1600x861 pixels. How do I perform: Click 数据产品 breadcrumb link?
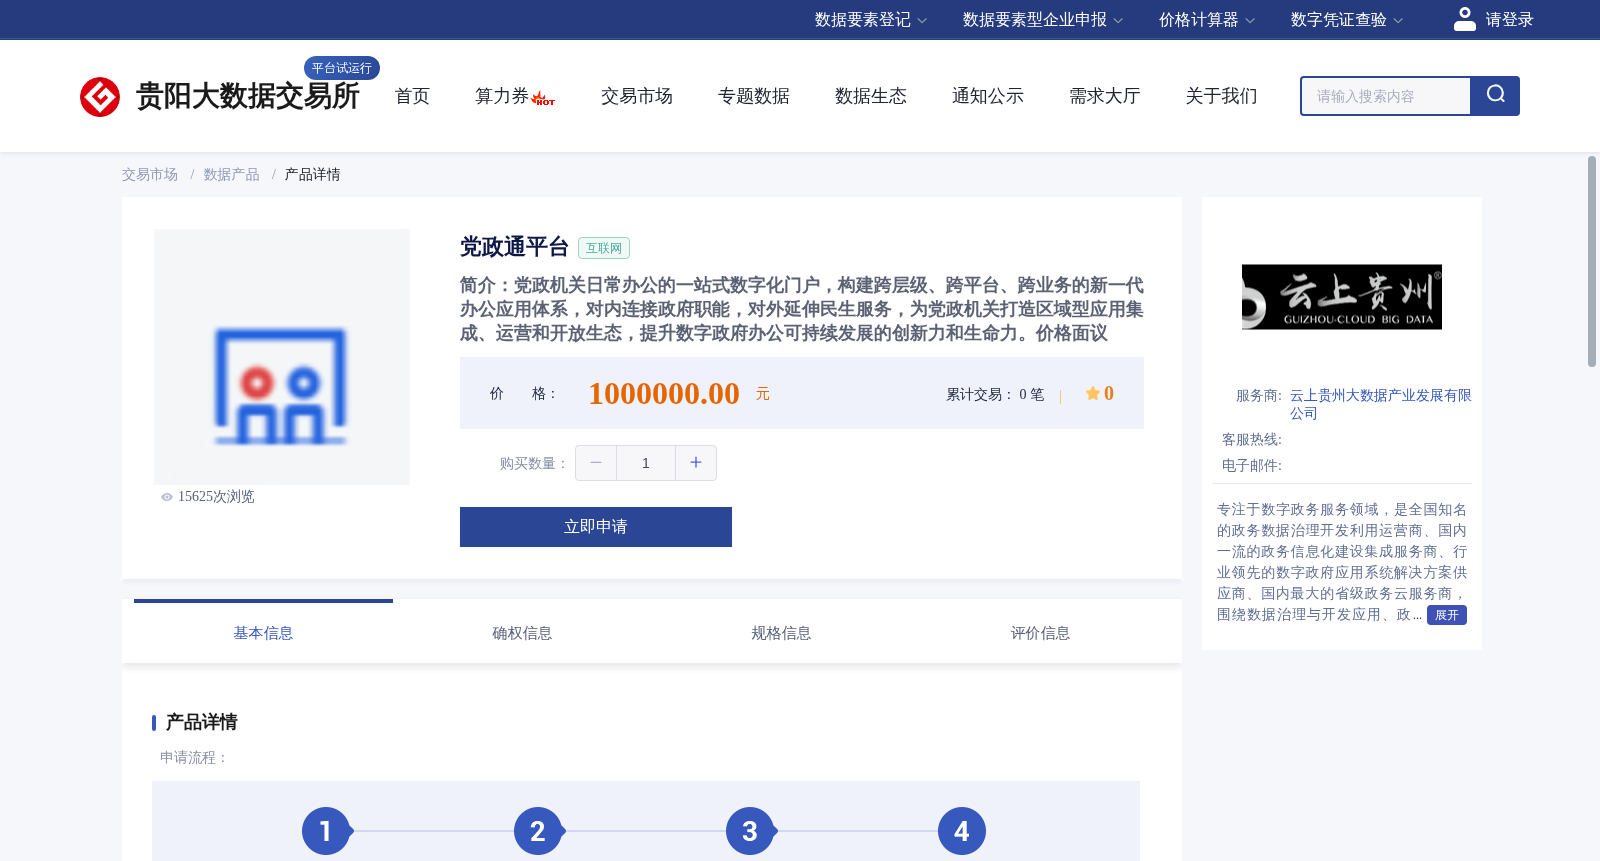point(232,175)
